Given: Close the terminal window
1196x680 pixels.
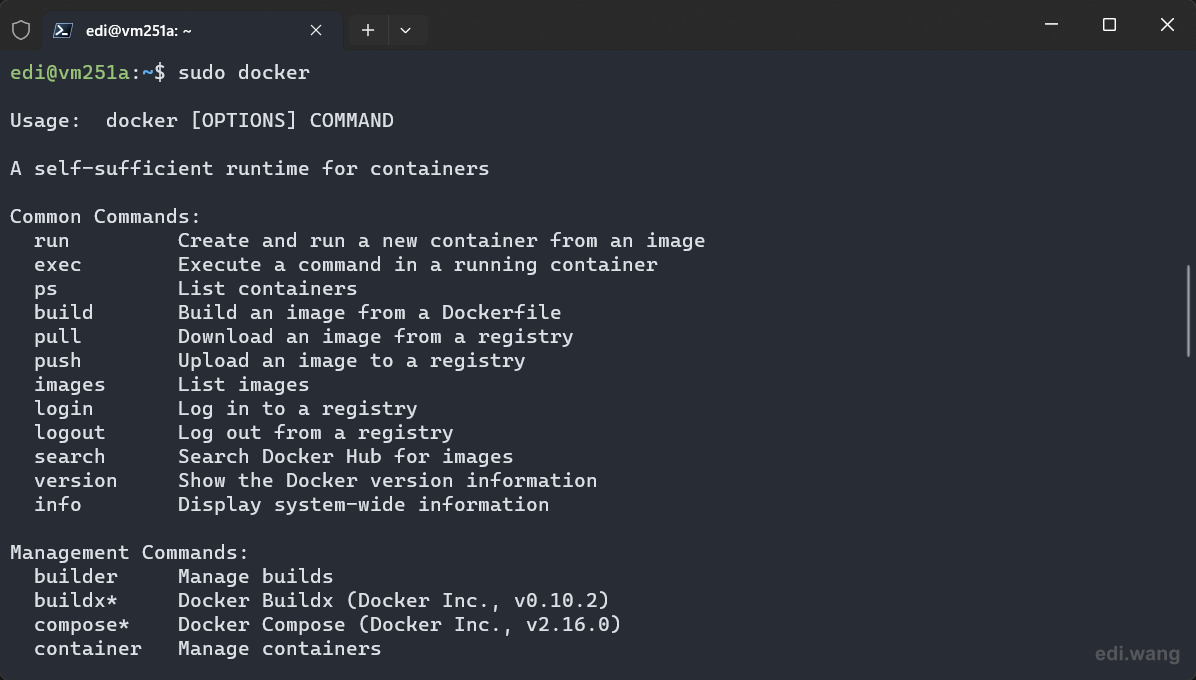Looking at the screenshot, I should click(1167, 24).
